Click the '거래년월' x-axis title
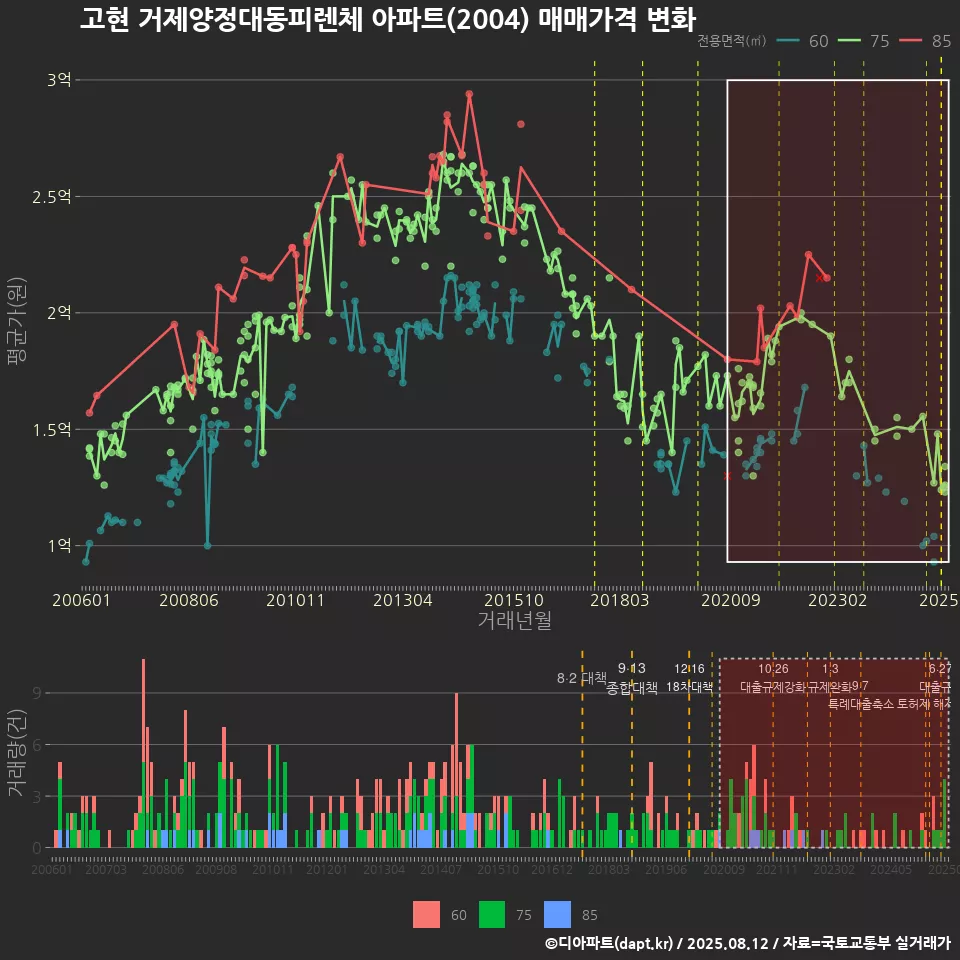Image resolution: width=960 pixels, height=960 pixels. tap(514, 620)
